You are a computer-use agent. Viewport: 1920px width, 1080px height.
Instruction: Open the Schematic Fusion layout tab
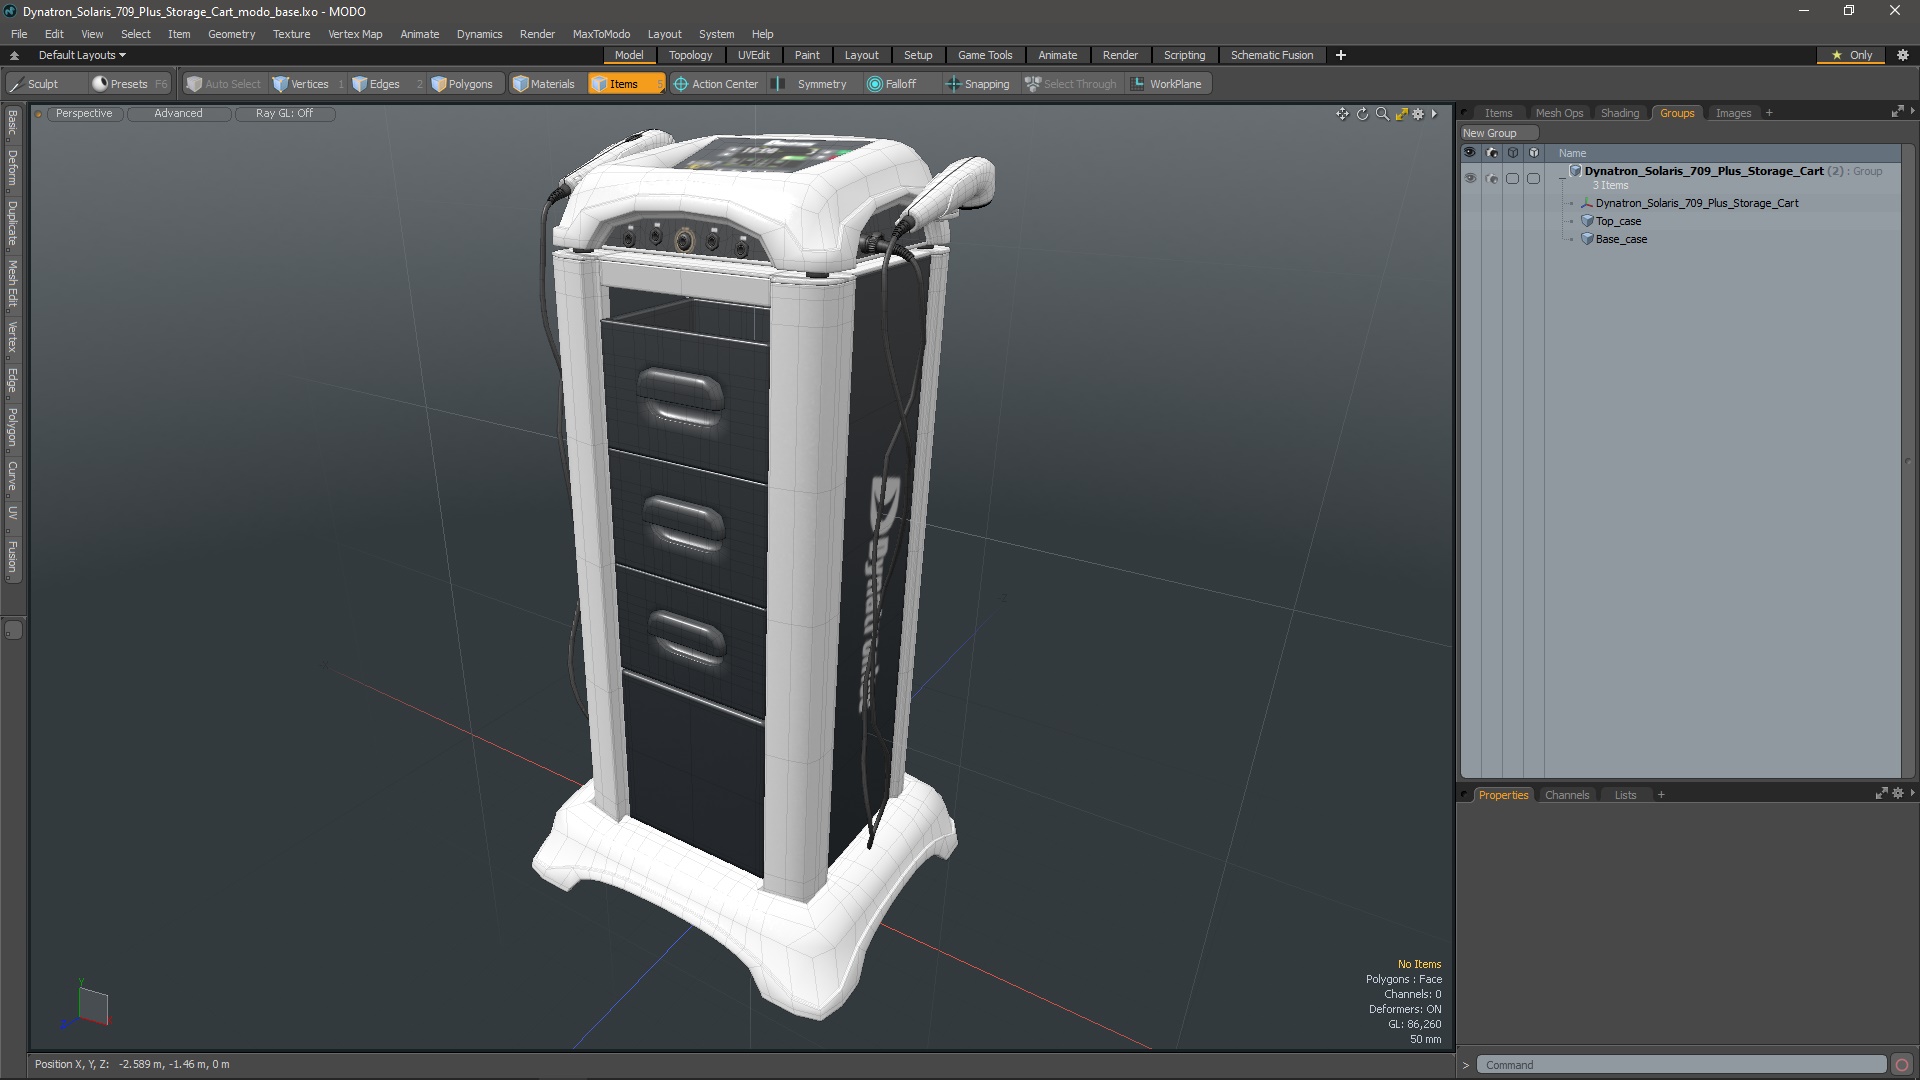pyautogui.click(x=1272, y=55)
